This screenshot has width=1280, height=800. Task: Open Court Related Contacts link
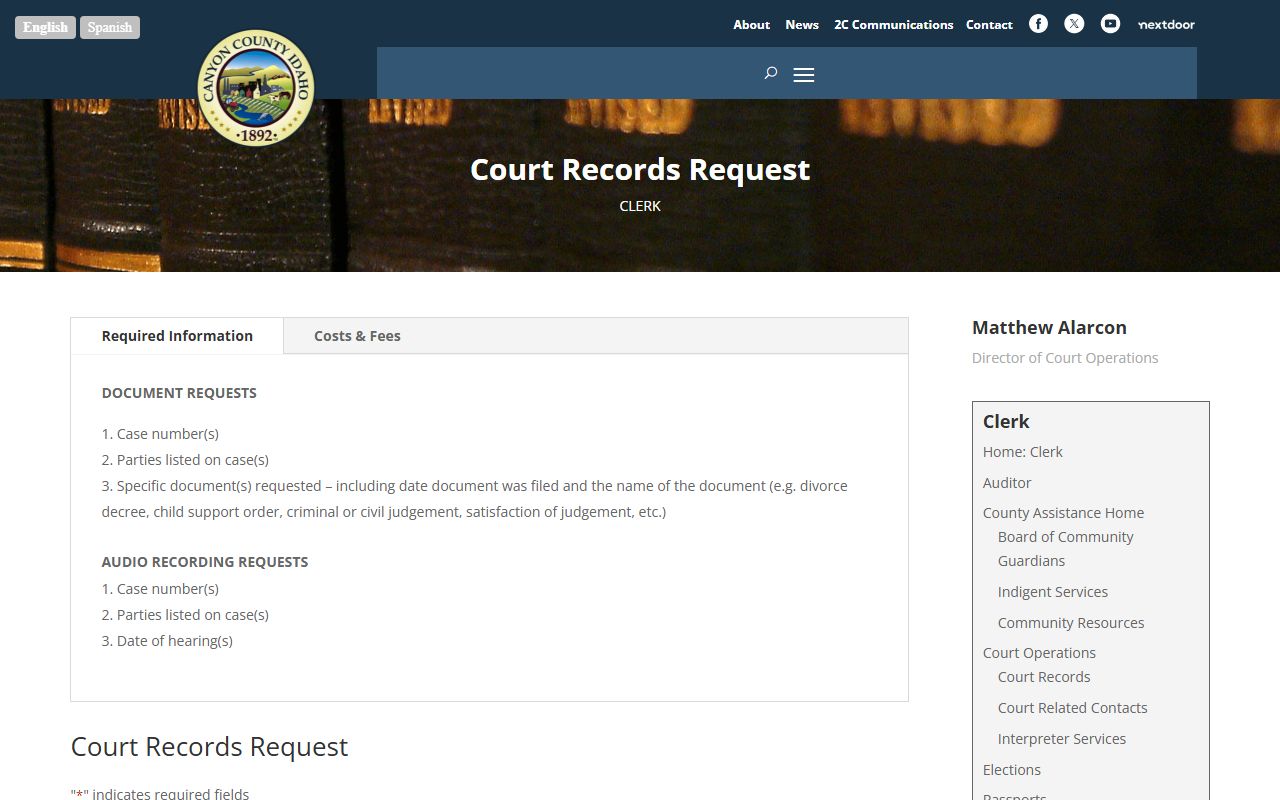[x=1072, y=708]
